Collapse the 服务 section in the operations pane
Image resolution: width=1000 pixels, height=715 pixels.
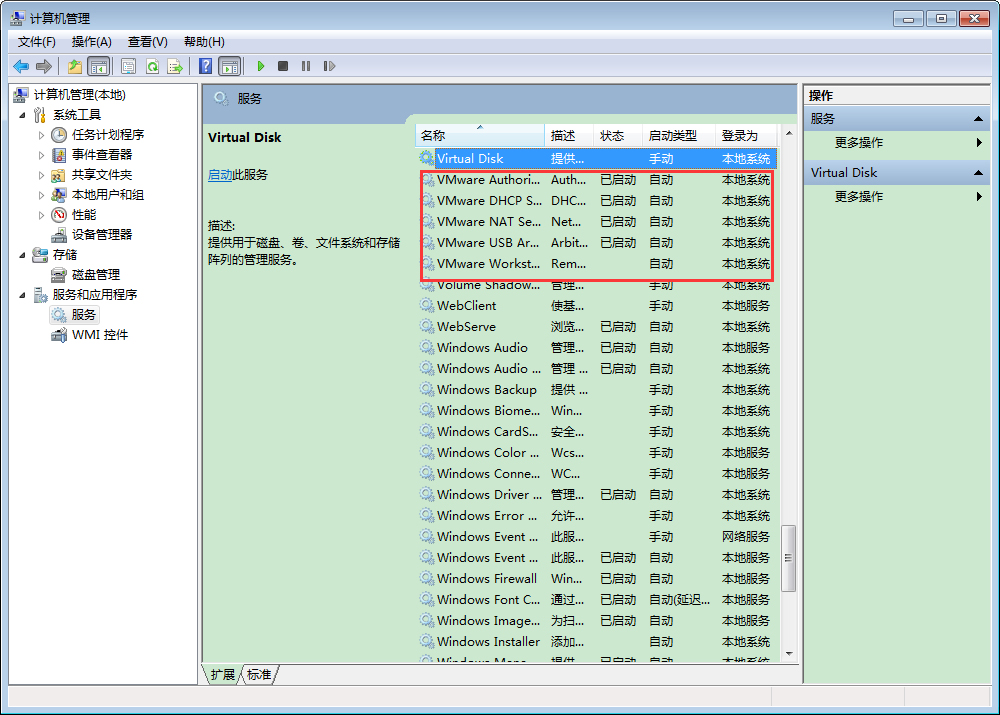pyautogui.click(x=977, y=117)
